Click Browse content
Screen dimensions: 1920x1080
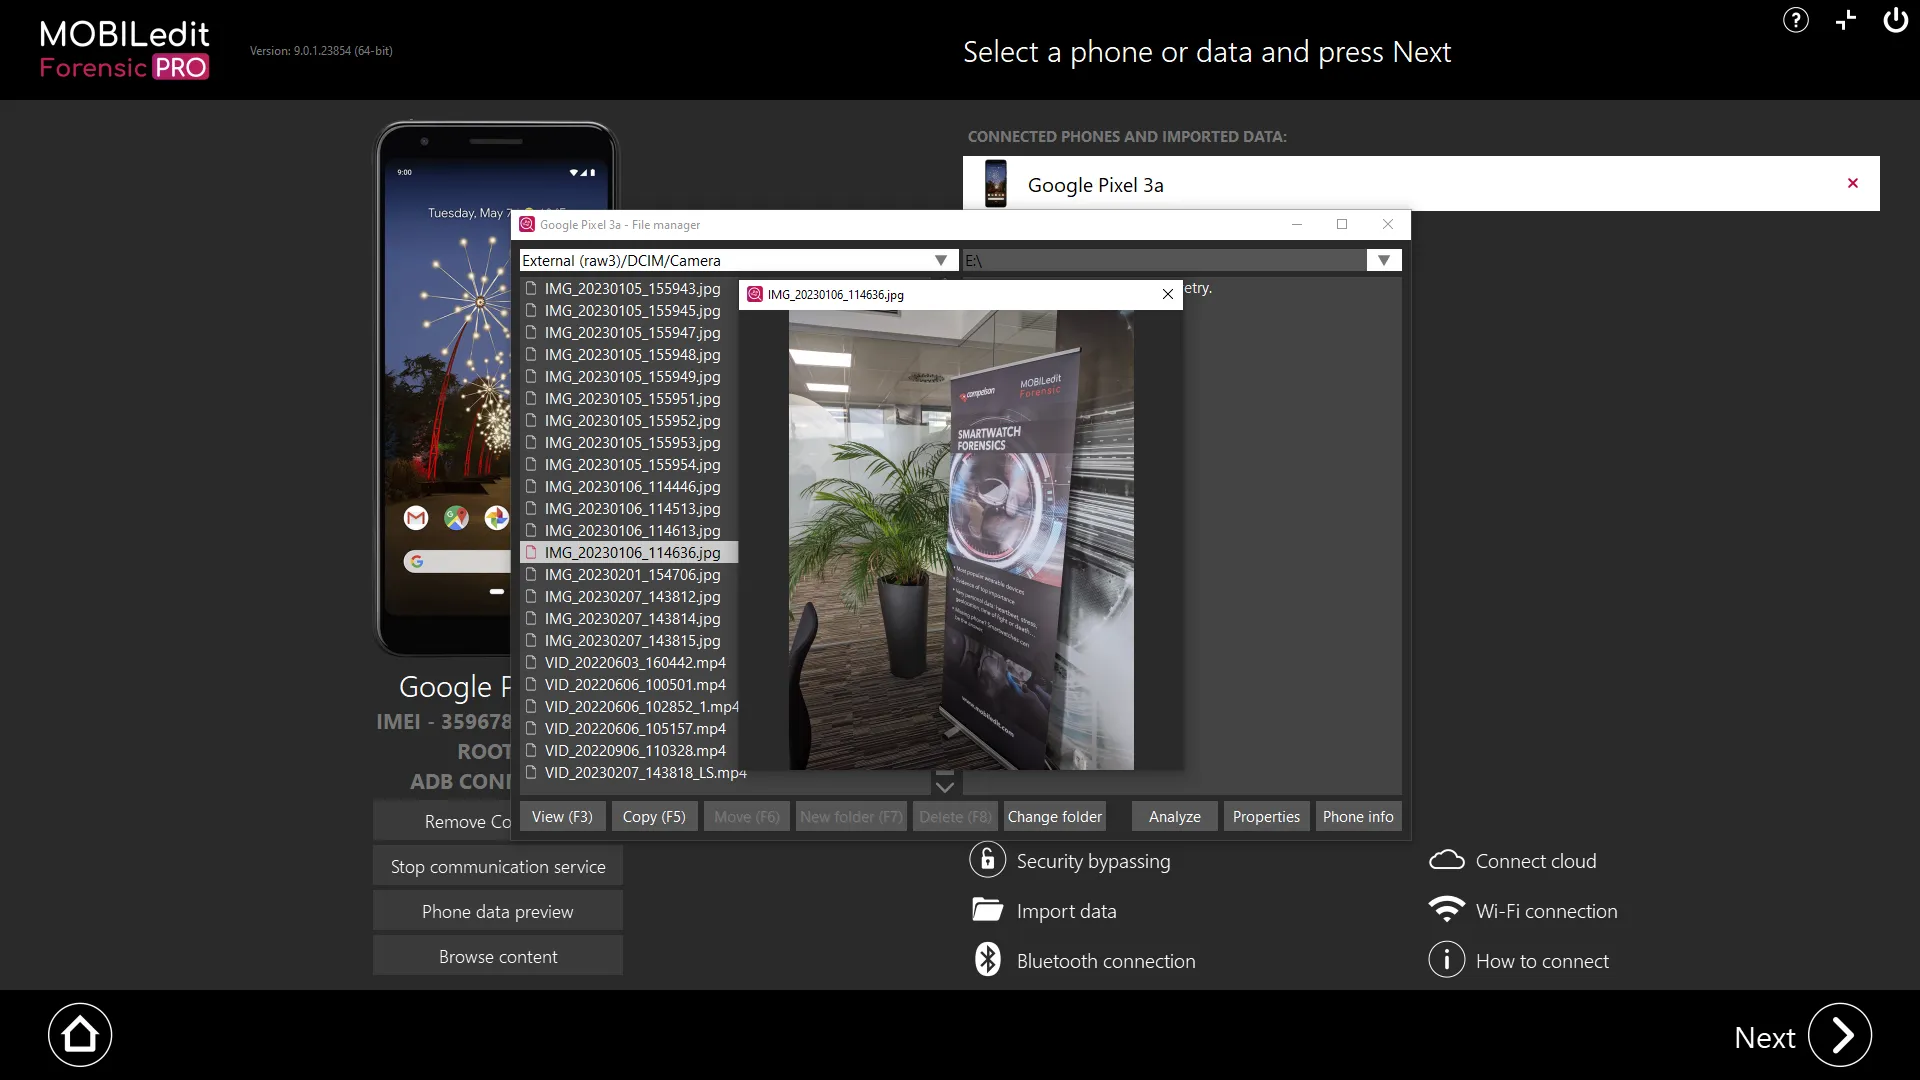point(497,956)
